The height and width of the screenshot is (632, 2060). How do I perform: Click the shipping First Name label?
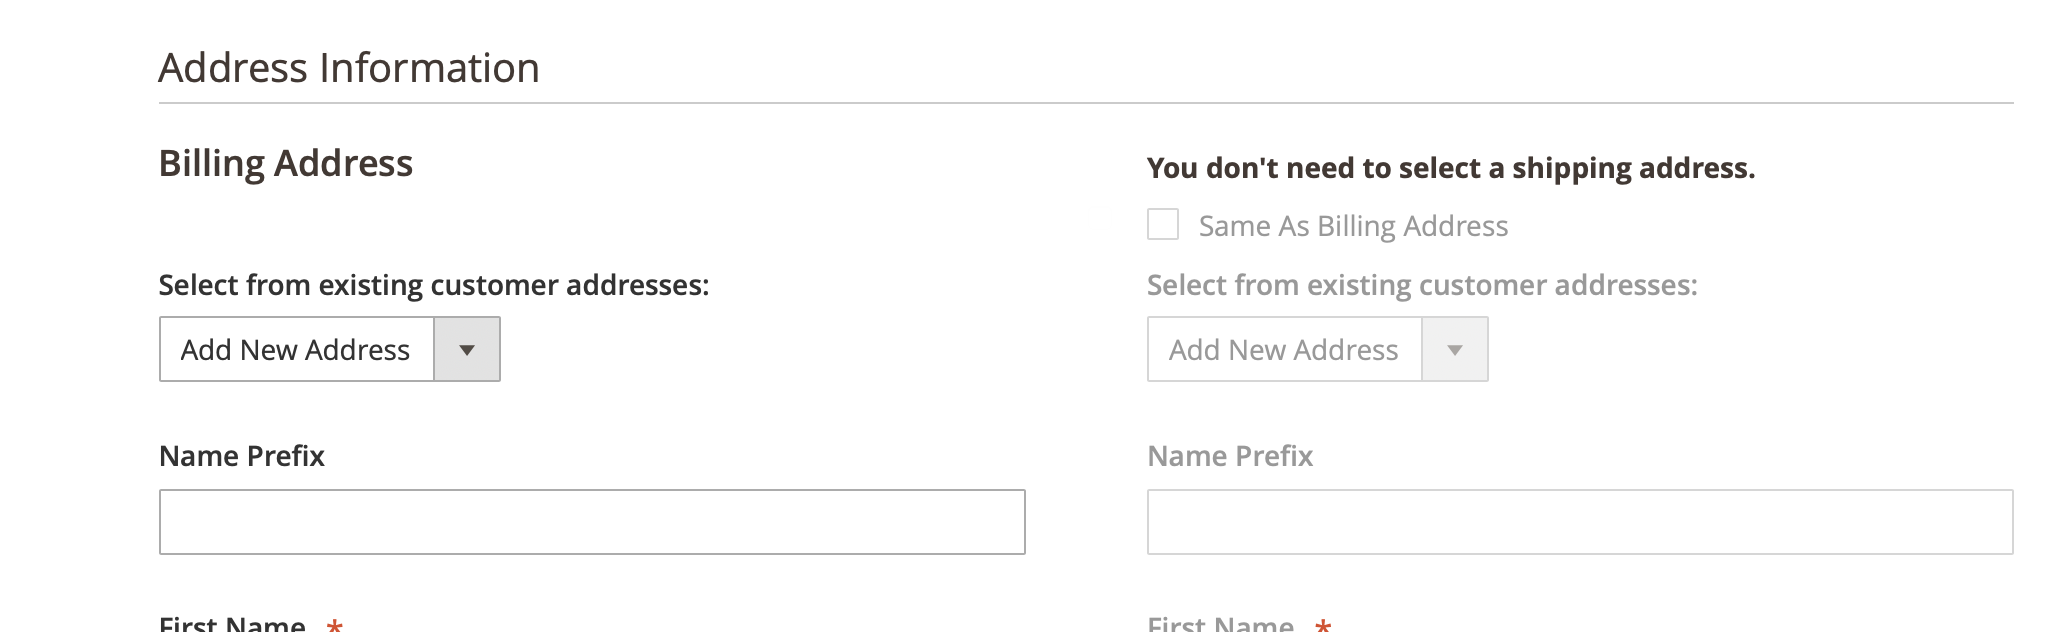(x=1220, y=624)
